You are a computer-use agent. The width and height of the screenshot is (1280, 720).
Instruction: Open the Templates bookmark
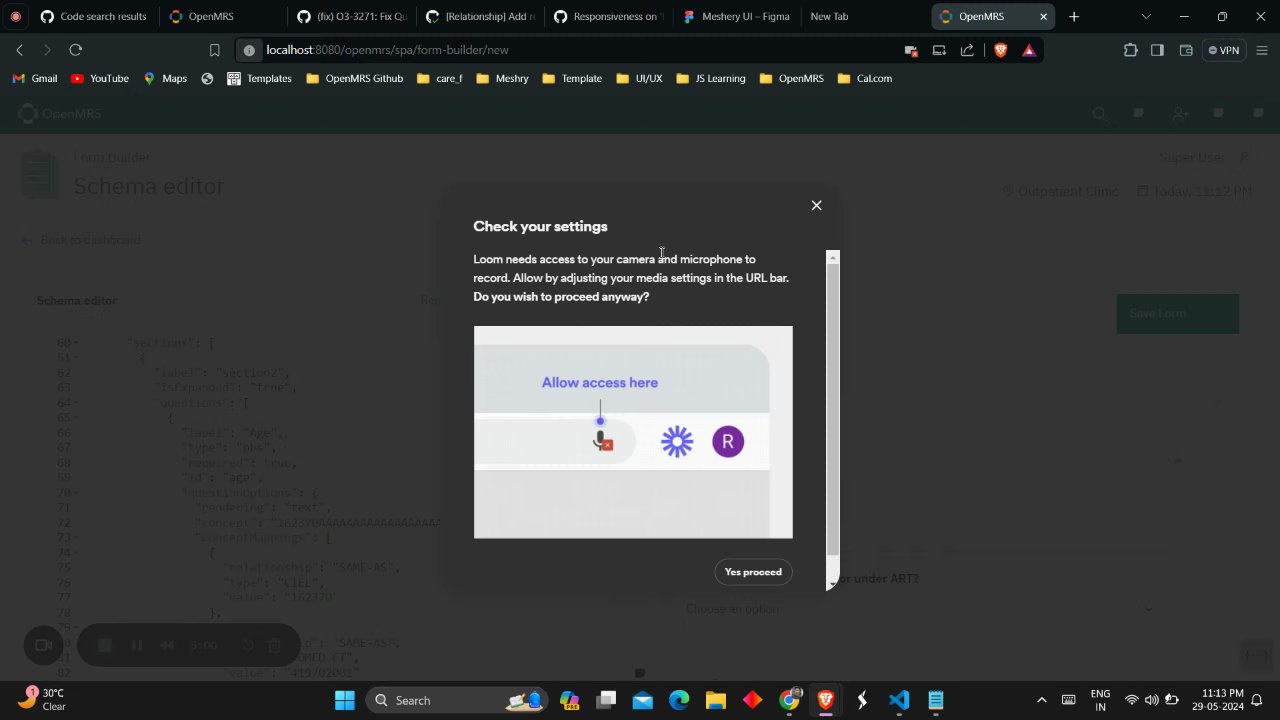click(x=260, y=78)
